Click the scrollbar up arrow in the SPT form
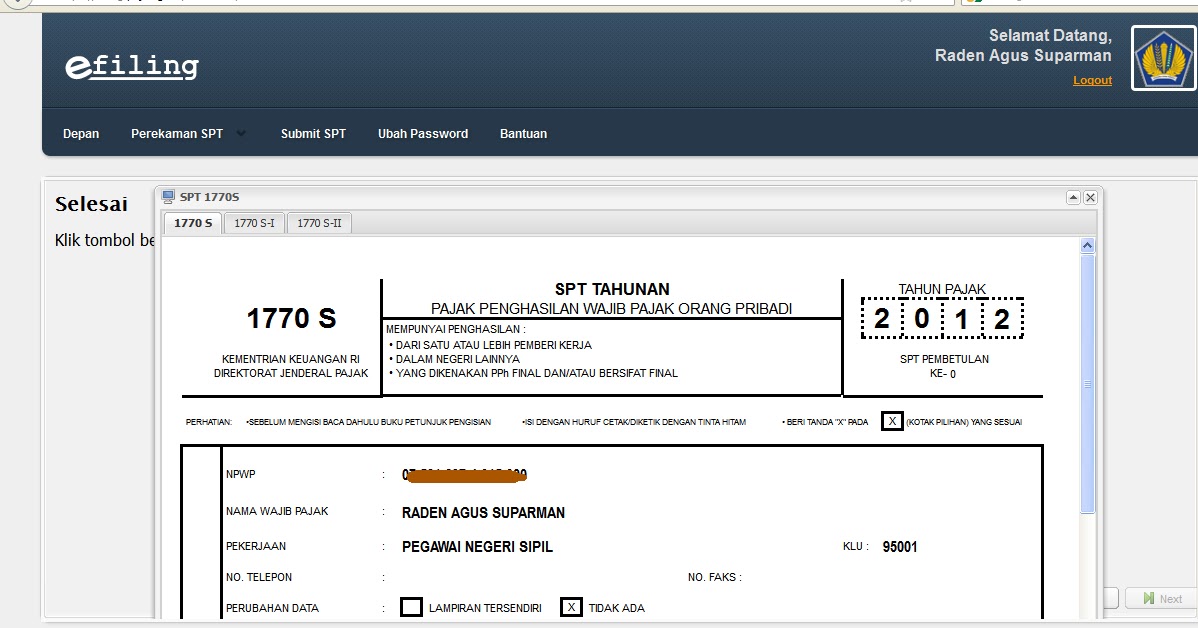 pyautogui.click(x=1087, y=245)
